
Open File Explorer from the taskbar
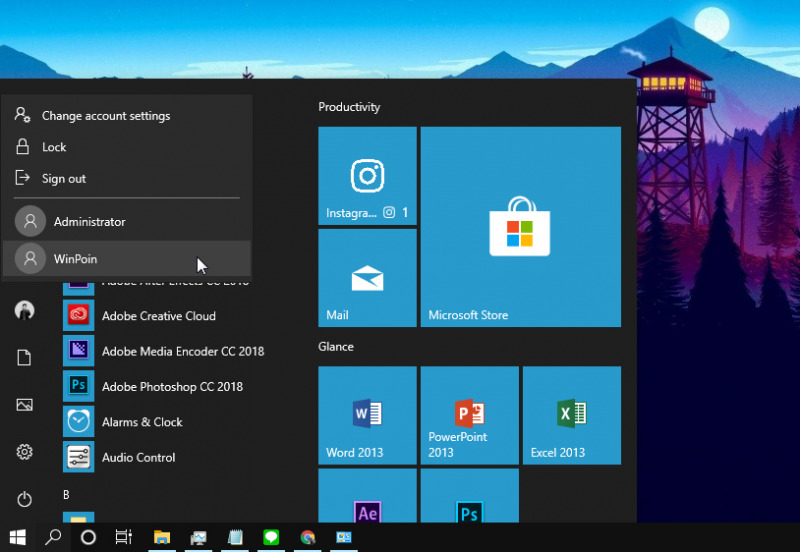[162, 537]
